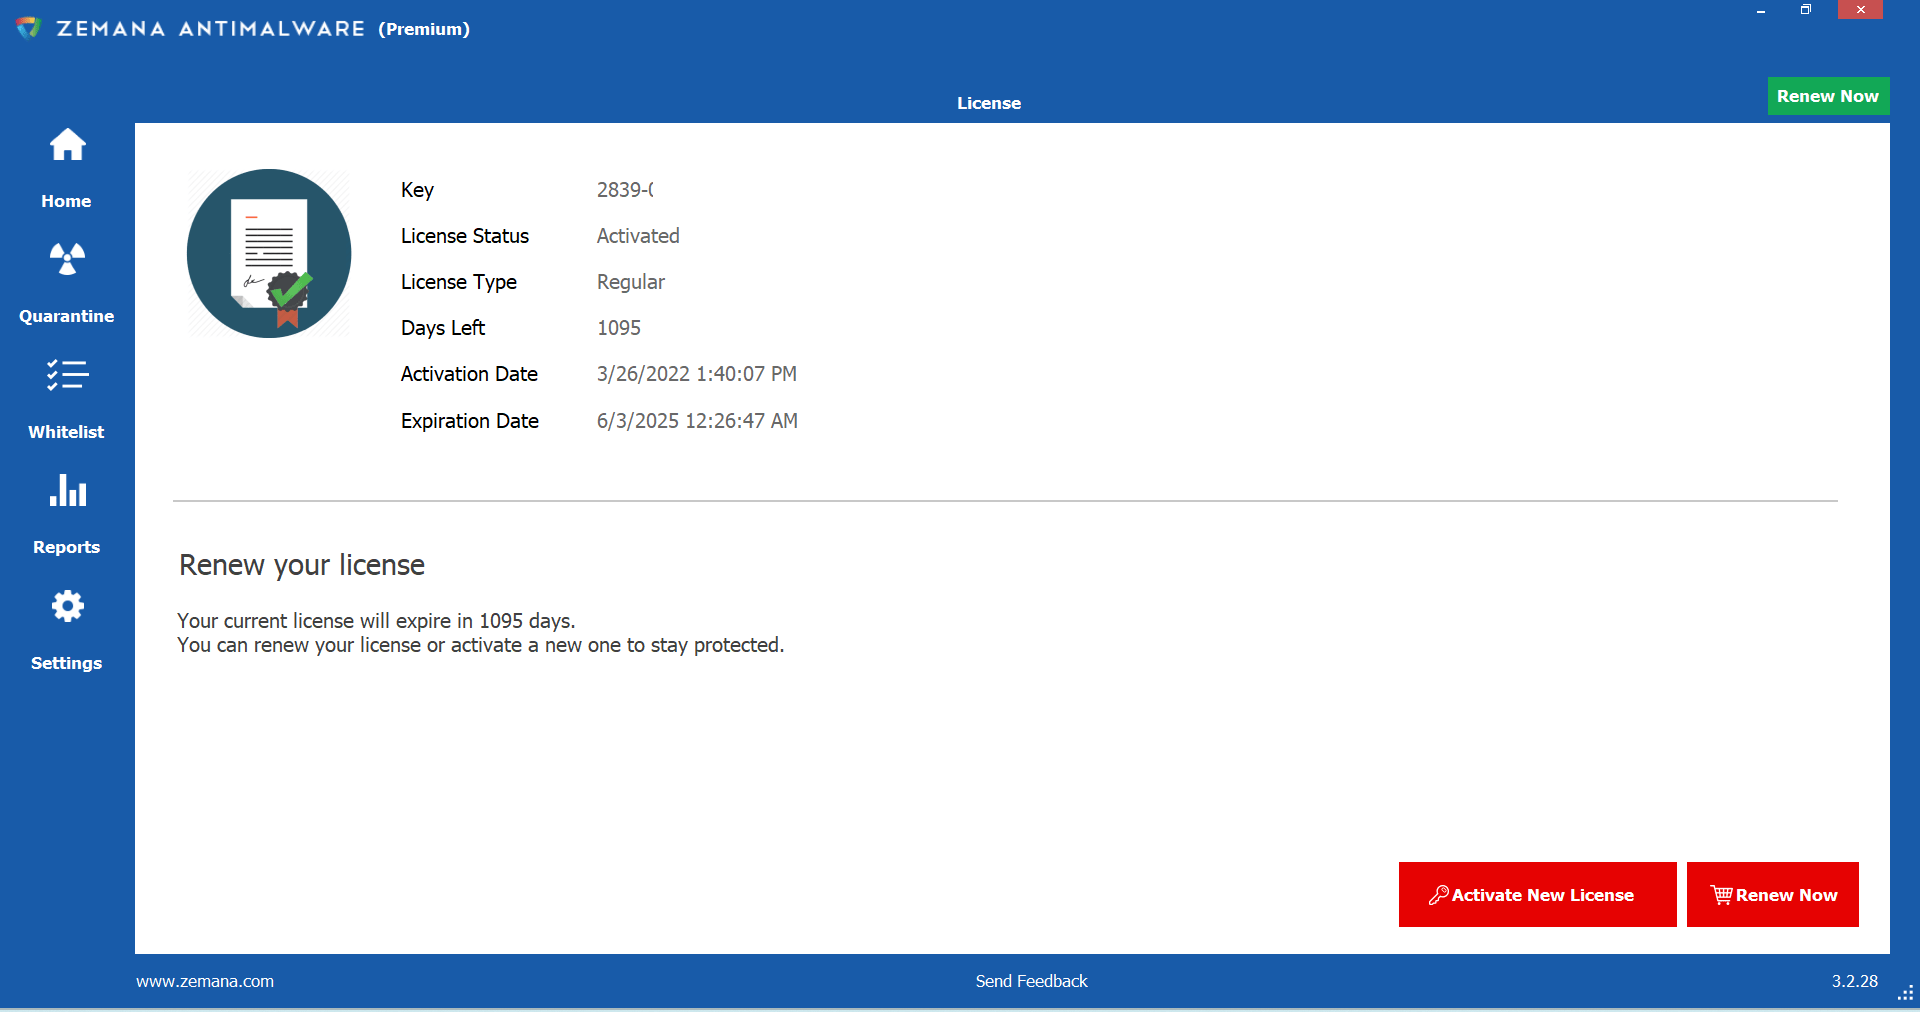Click the Renew your license heading
1920x1012 pixels.
tap(302, 565)
